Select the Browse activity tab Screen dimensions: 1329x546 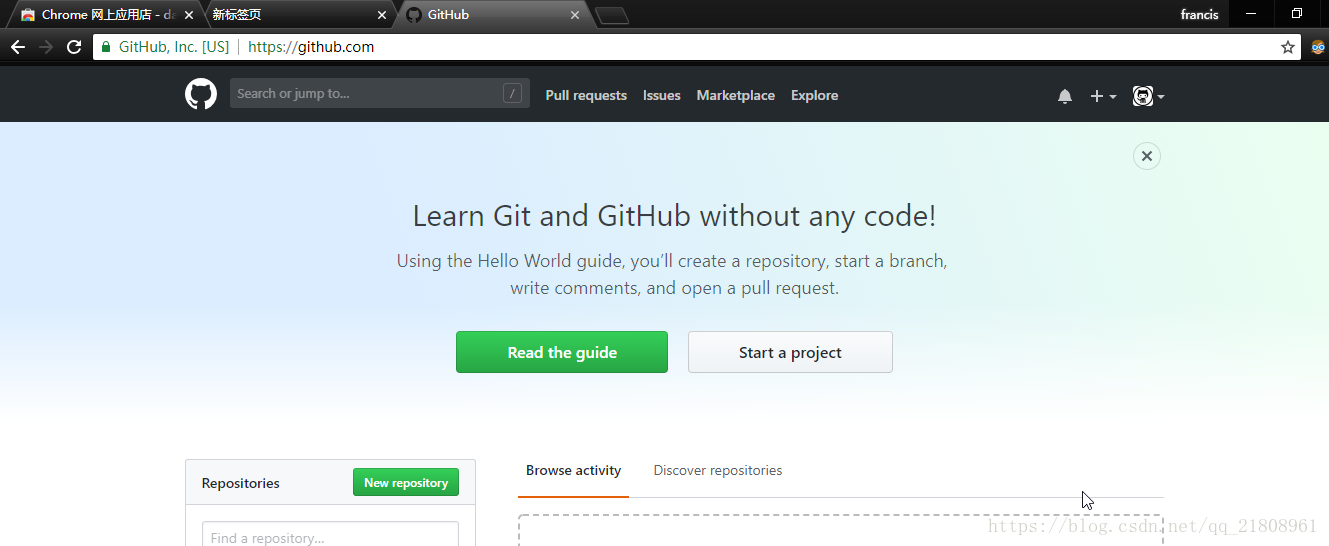573,470
